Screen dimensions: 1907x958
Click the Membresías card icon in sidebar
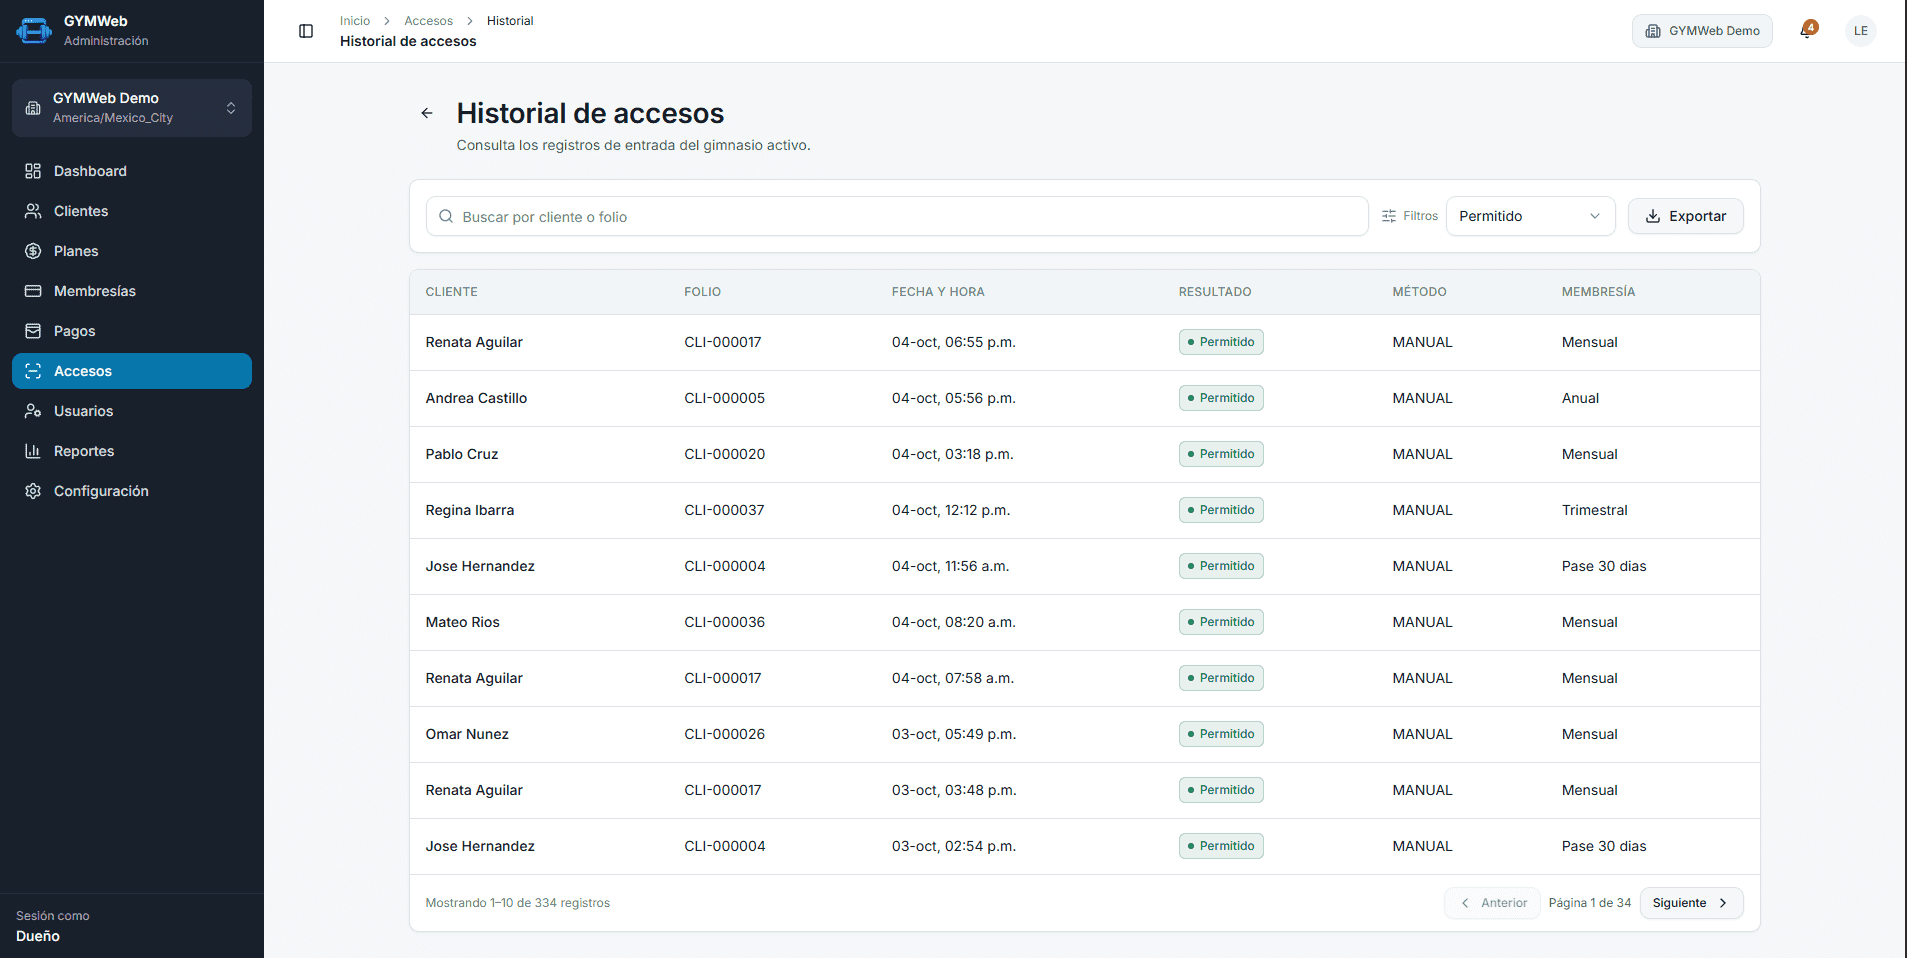pos(33,291)
